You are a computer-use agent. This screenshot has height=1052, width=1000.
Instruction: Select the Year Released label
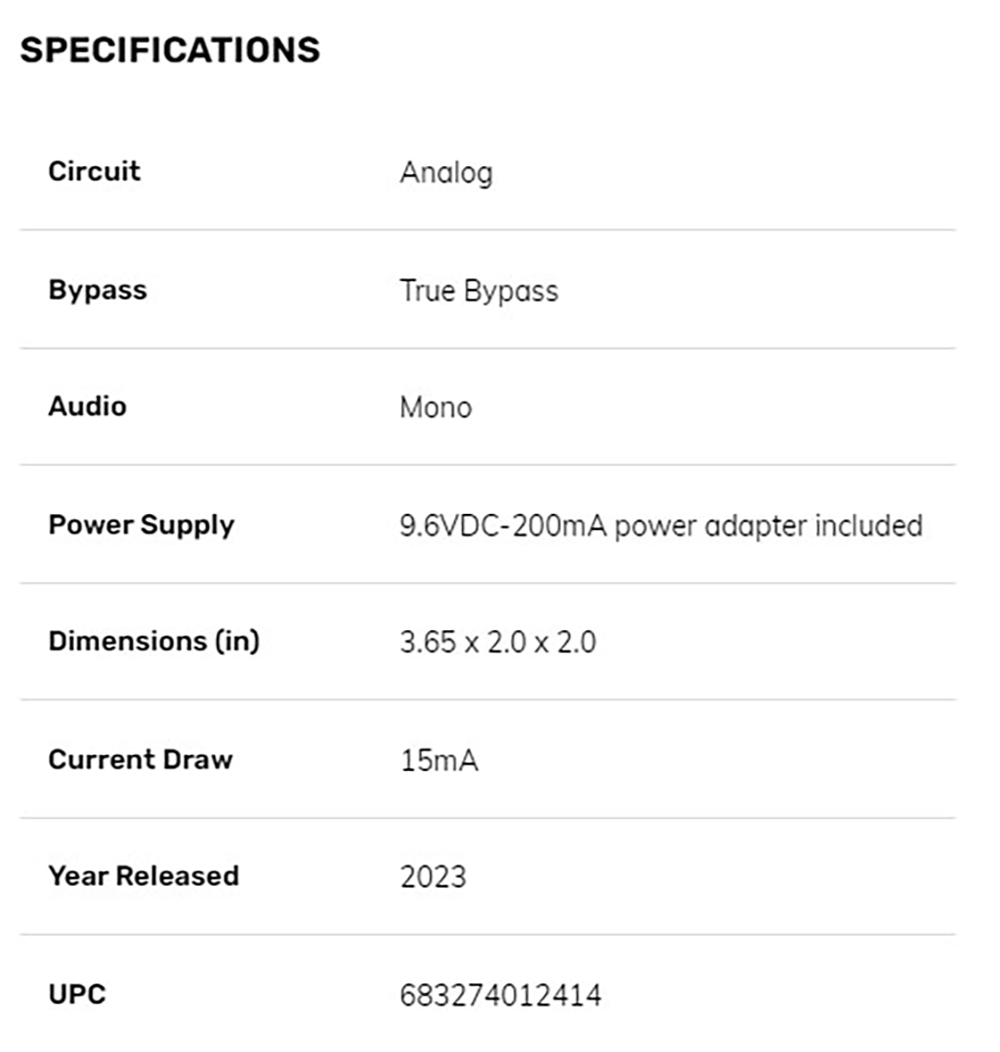click(143, 876)
